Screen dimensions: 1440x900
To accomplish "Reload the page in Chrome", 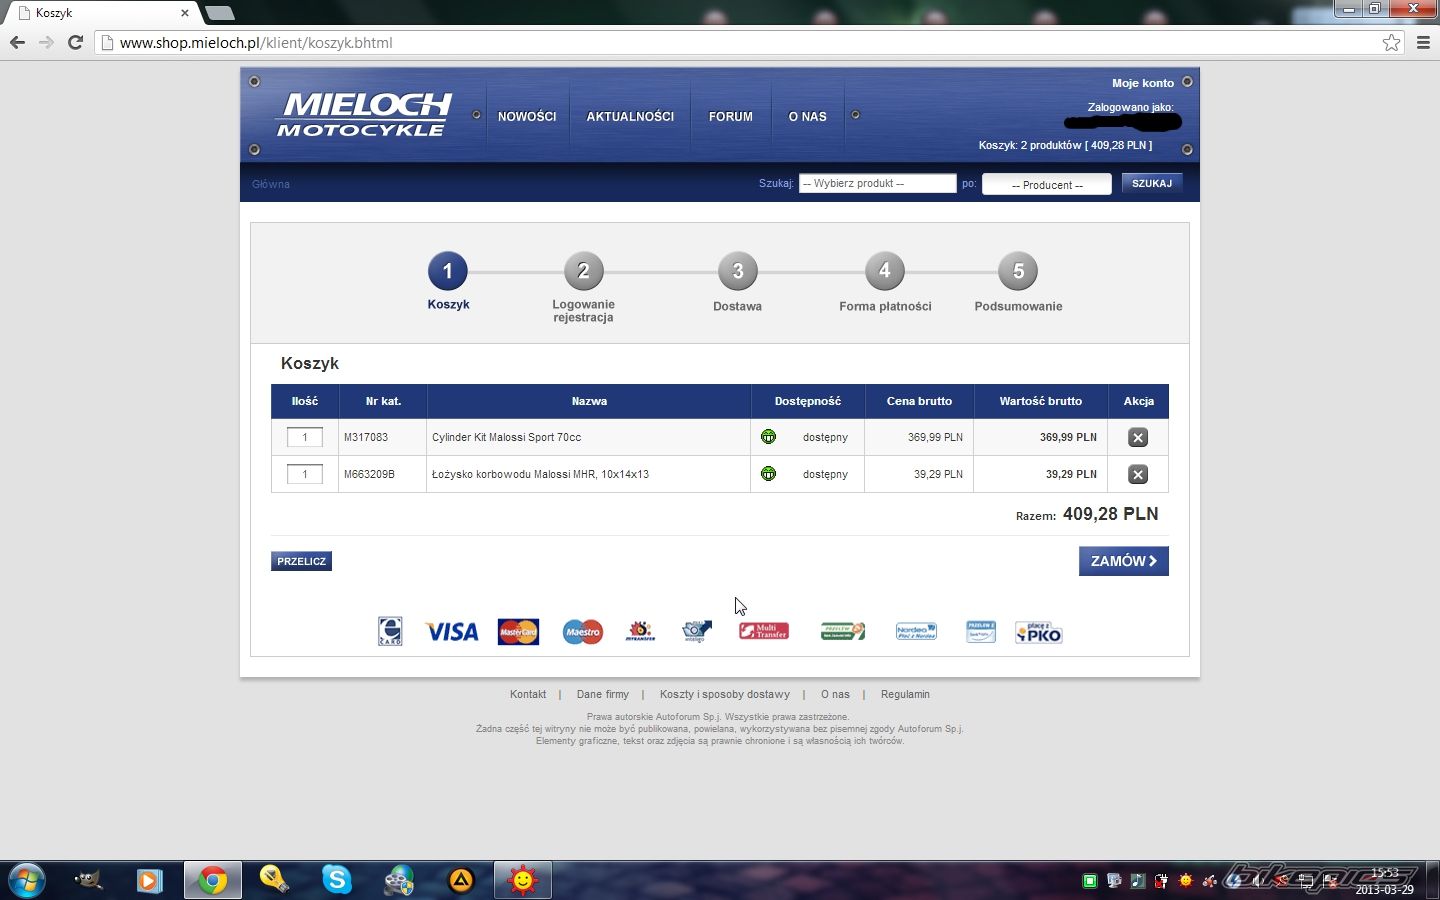I will (x=75, y=42).
